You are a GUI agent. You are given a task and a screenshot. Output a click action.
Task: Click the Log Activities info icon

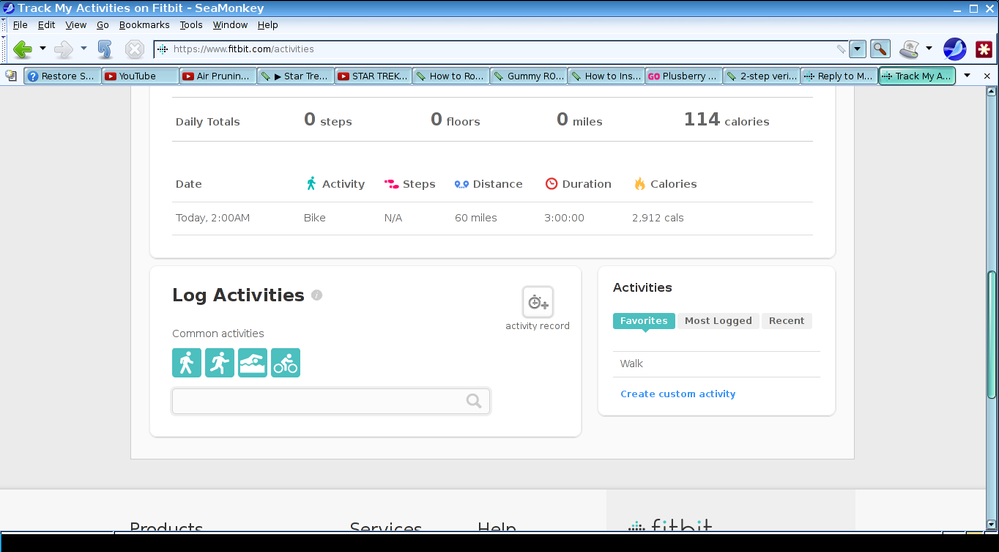(x=317, y=295)
